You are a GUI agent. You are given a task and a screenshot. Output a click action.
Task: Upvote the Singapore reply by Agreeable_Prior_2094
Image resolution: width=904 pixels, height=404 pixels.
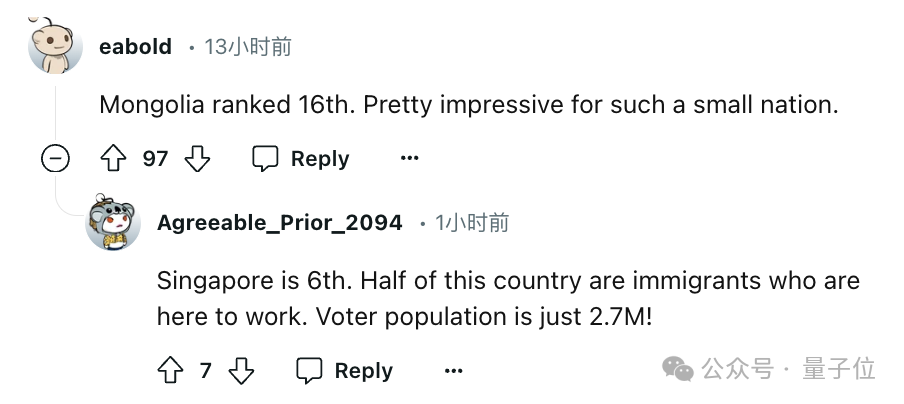coord(169,371)
